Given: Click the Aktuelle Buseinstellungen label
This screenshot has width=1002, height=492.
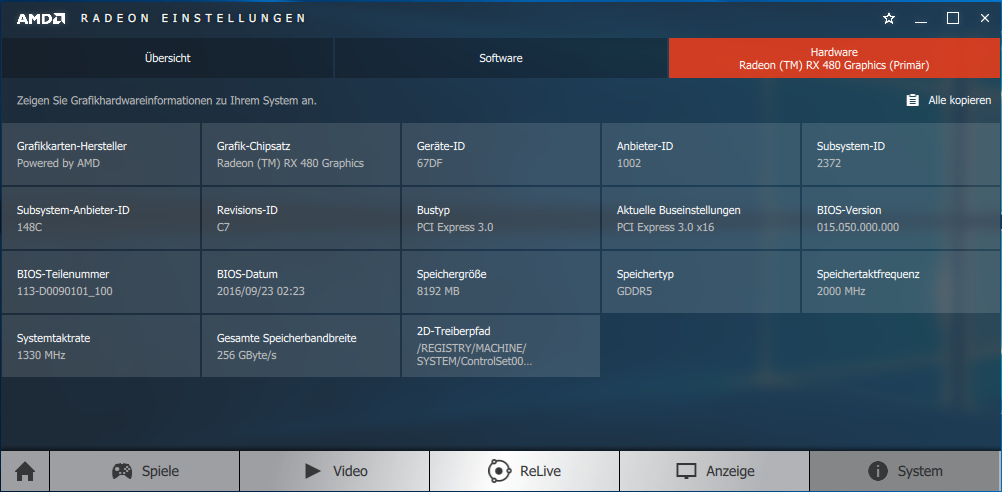Looking at the screenshot, I should click(x=679, y=210).
